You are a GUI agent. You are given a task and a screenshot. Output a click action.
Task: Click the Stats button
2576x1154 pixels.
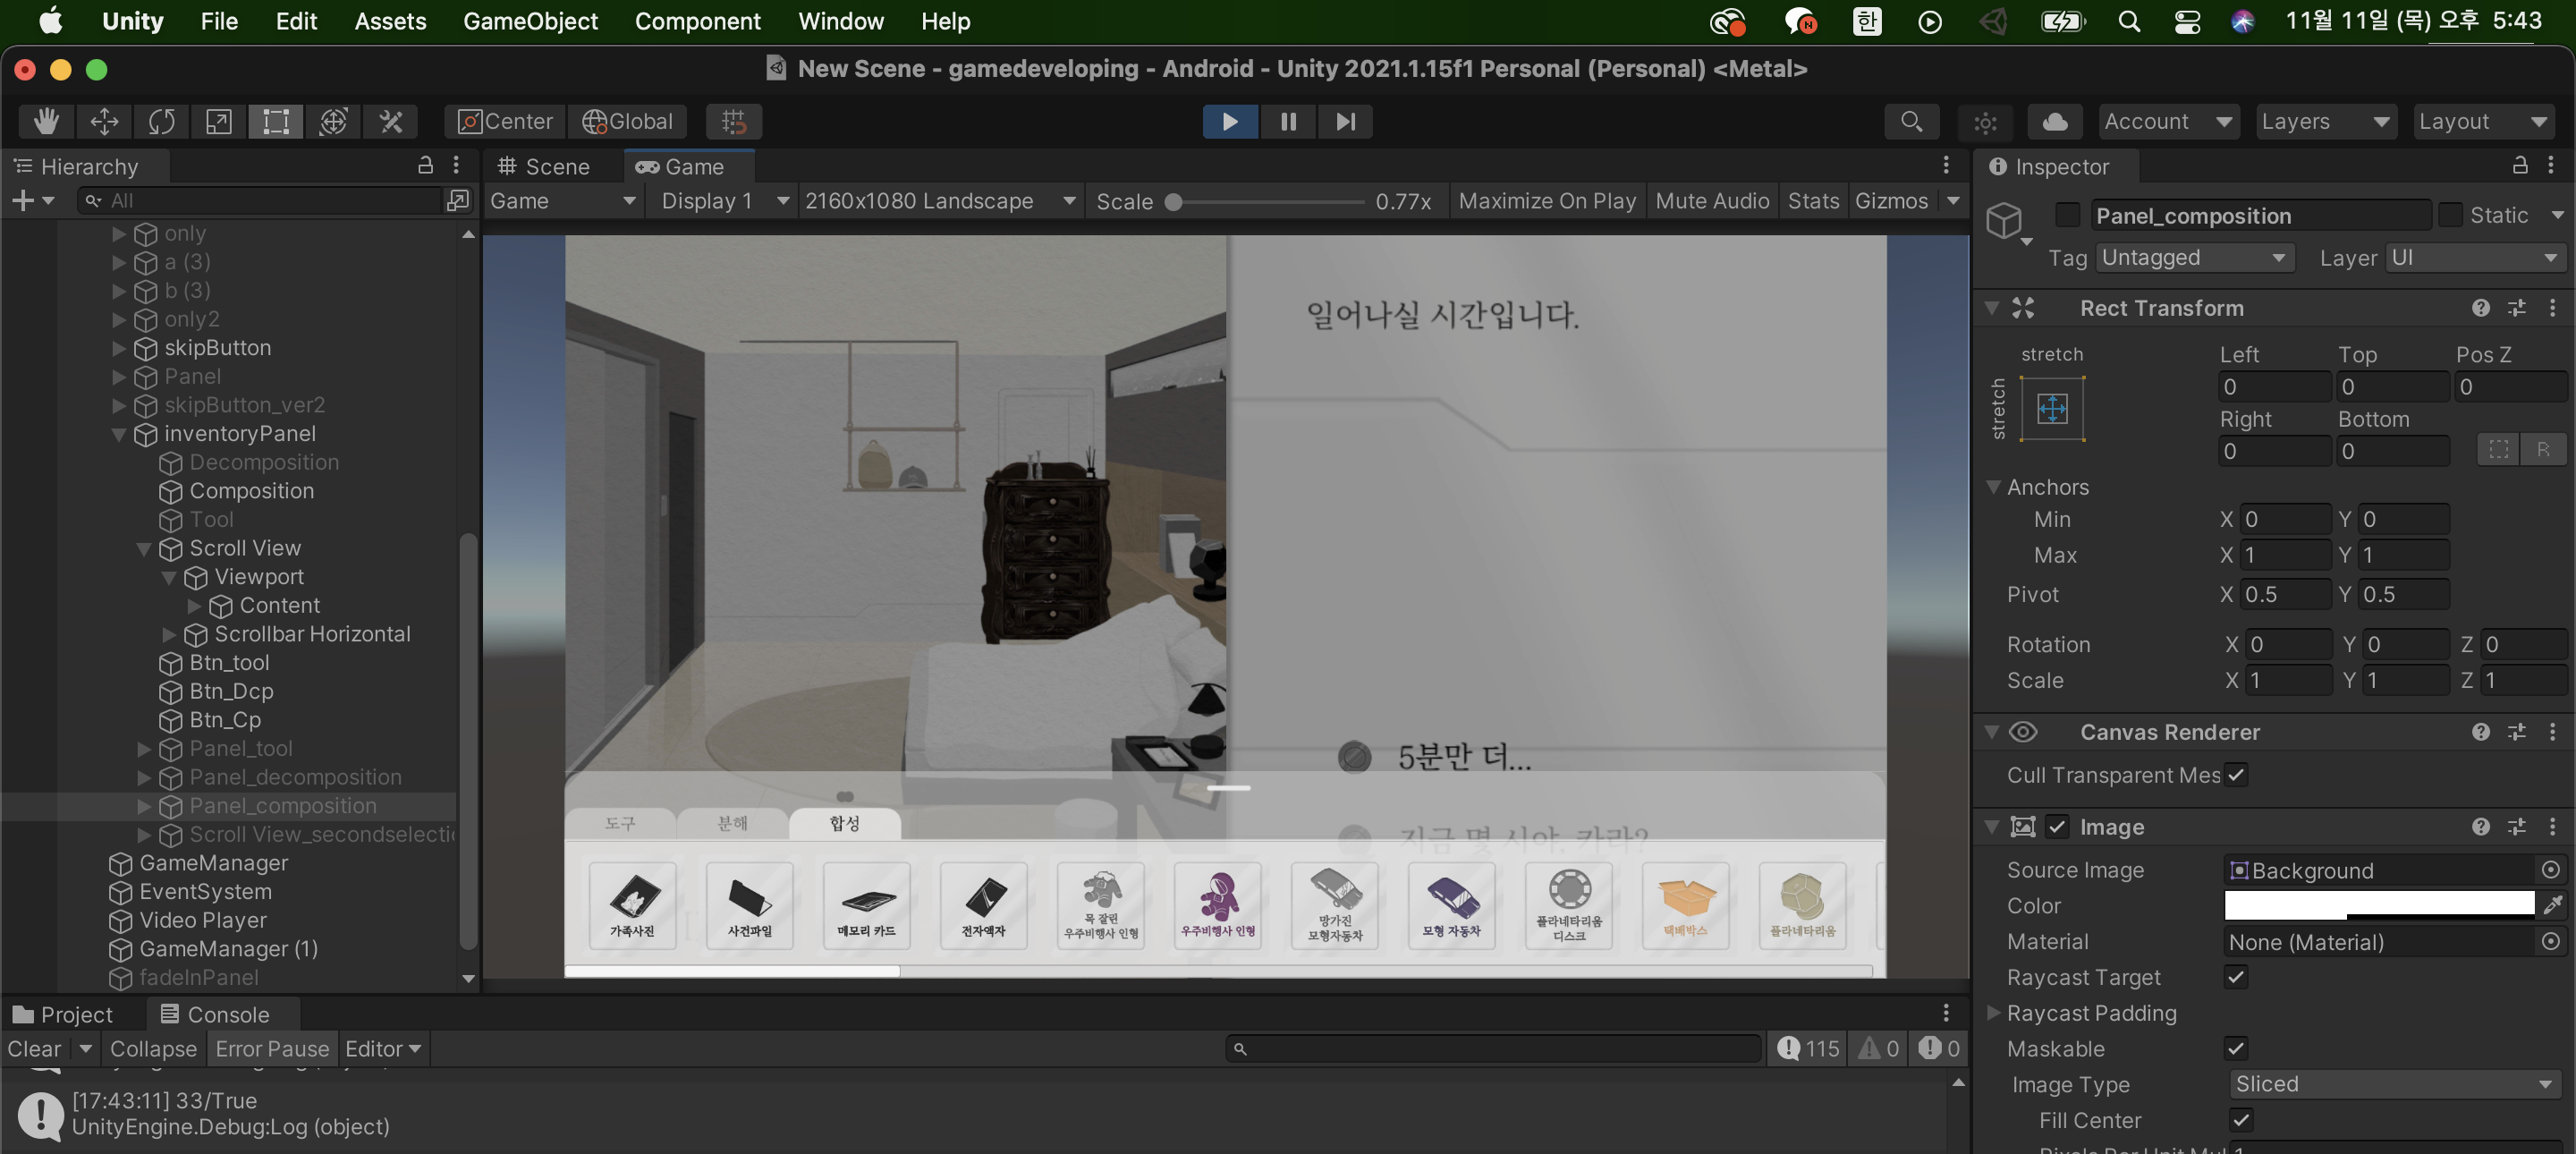click(x=1813, y=201)
